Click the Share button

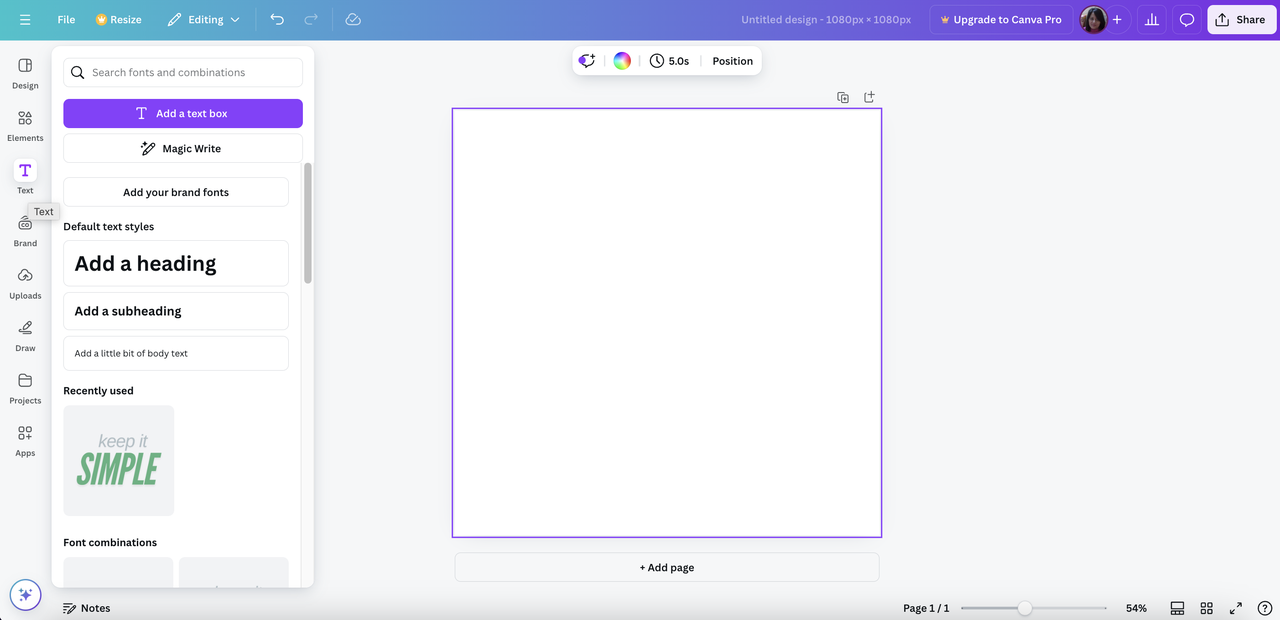pyautogui.click(x=1241, y=20)
